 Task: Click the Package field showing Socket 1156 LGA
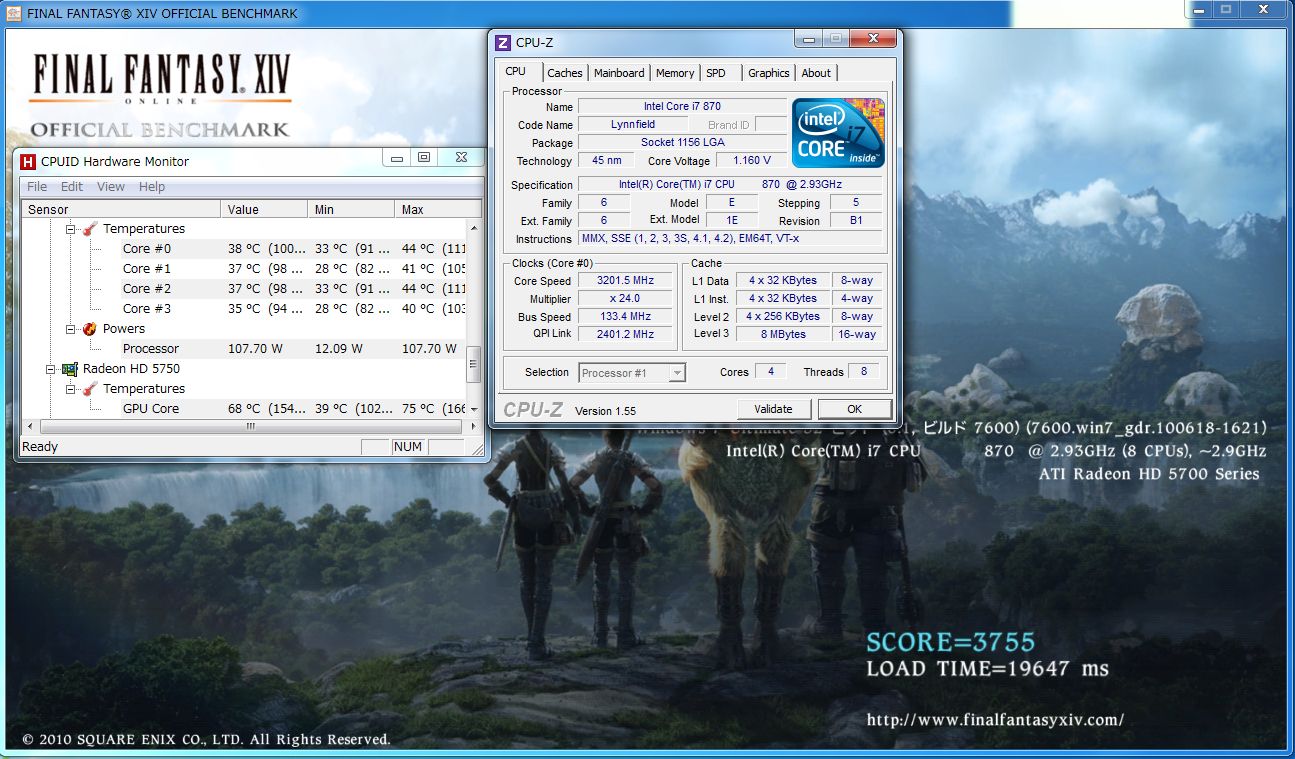coord(682,143)
